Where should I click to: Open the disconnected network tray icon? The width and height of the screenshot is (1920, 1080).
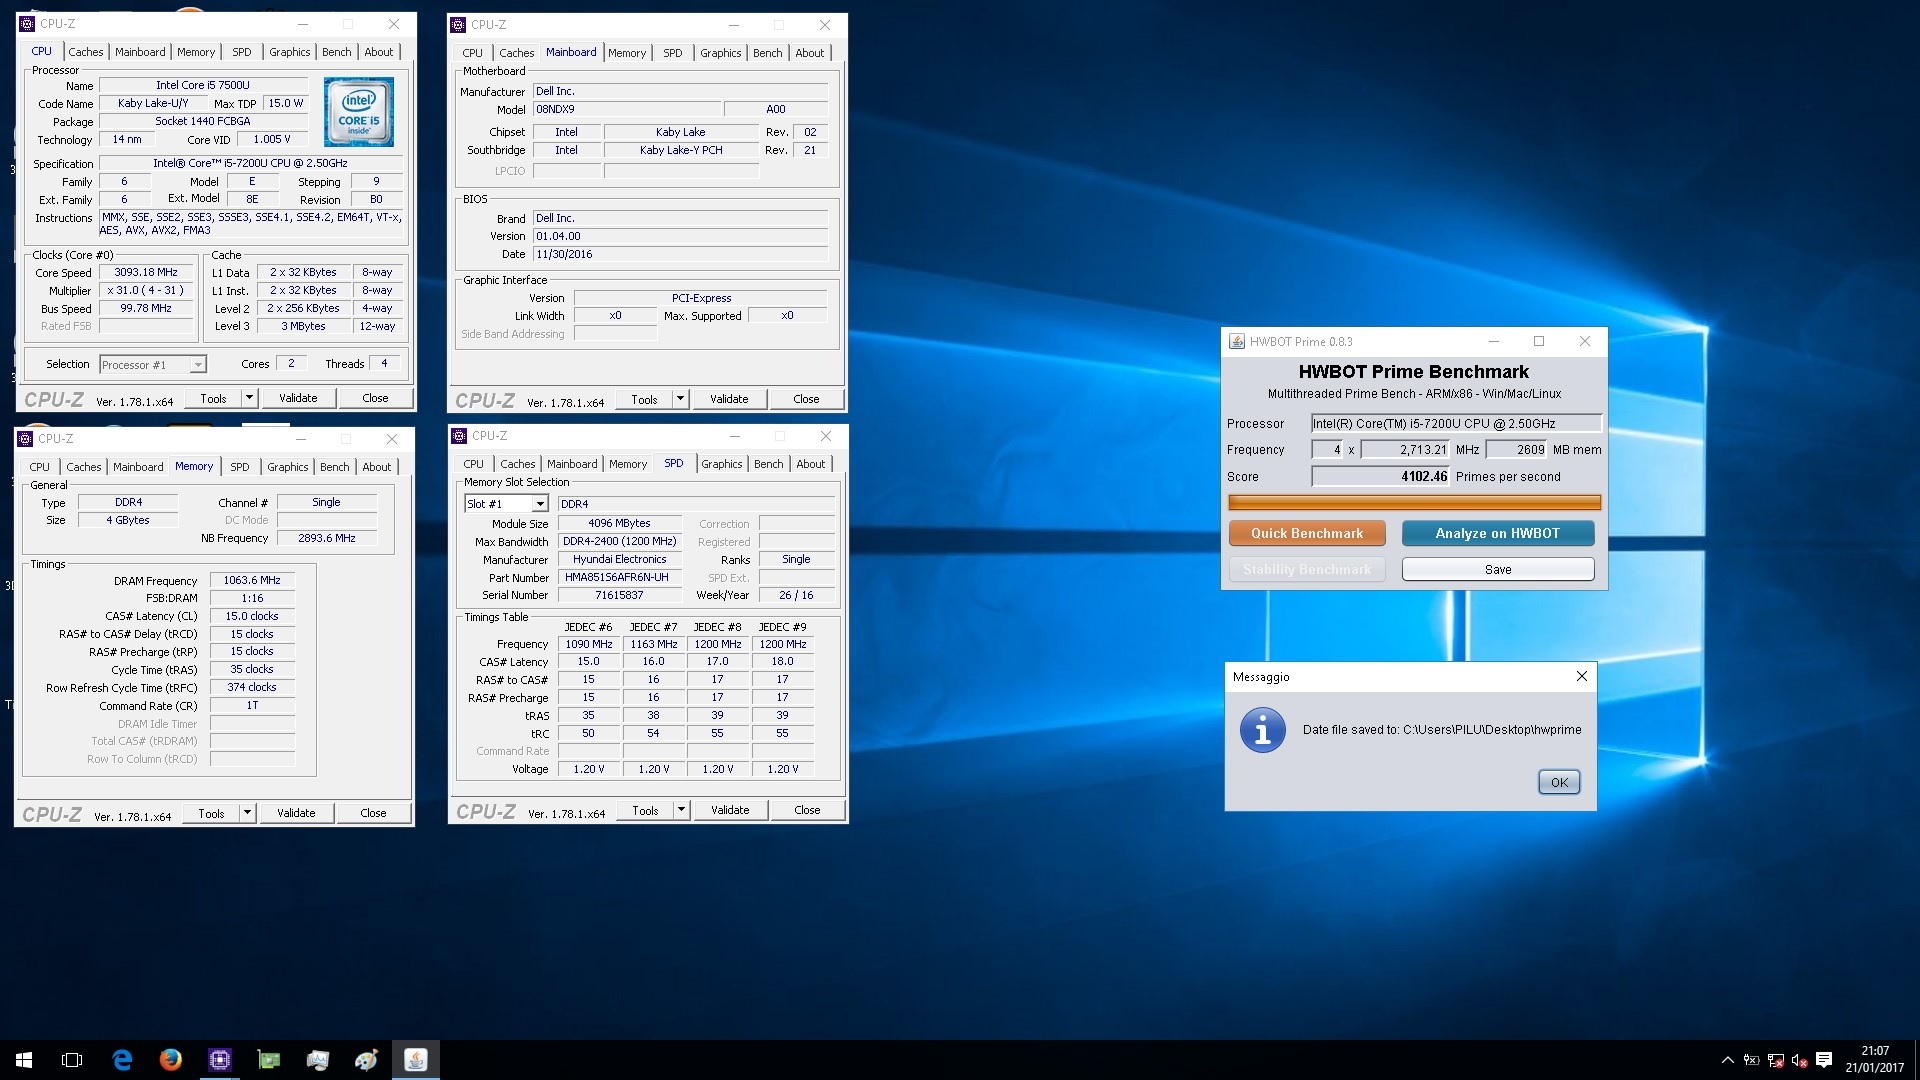coord(1776,1060)
